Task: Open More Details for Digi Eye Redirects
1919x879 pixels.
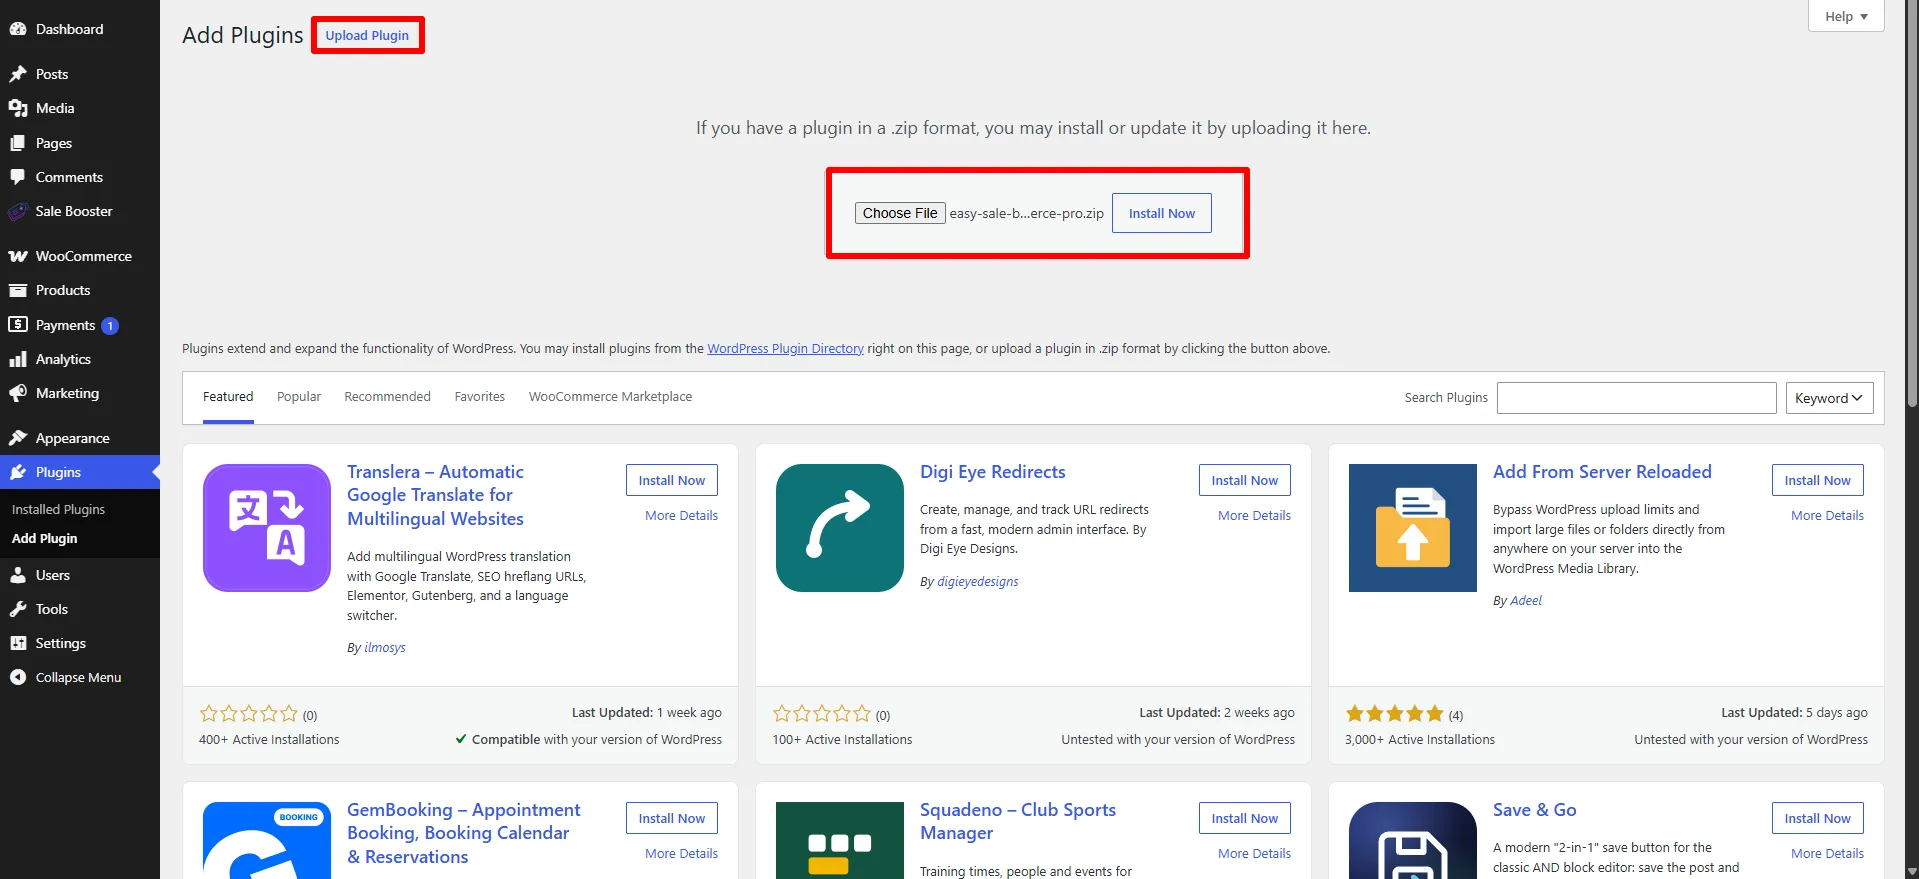Action: point(1254,516)
